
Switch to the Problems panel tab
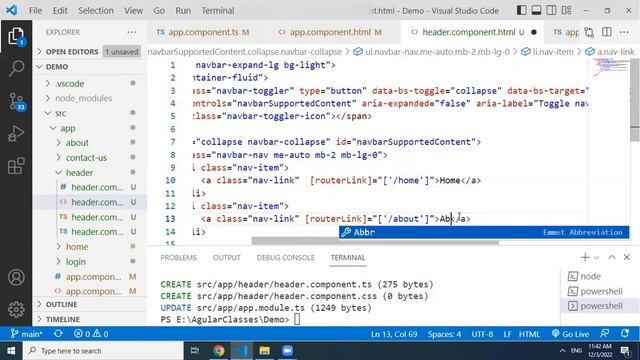pyautogui.click(x=178, y=258)
